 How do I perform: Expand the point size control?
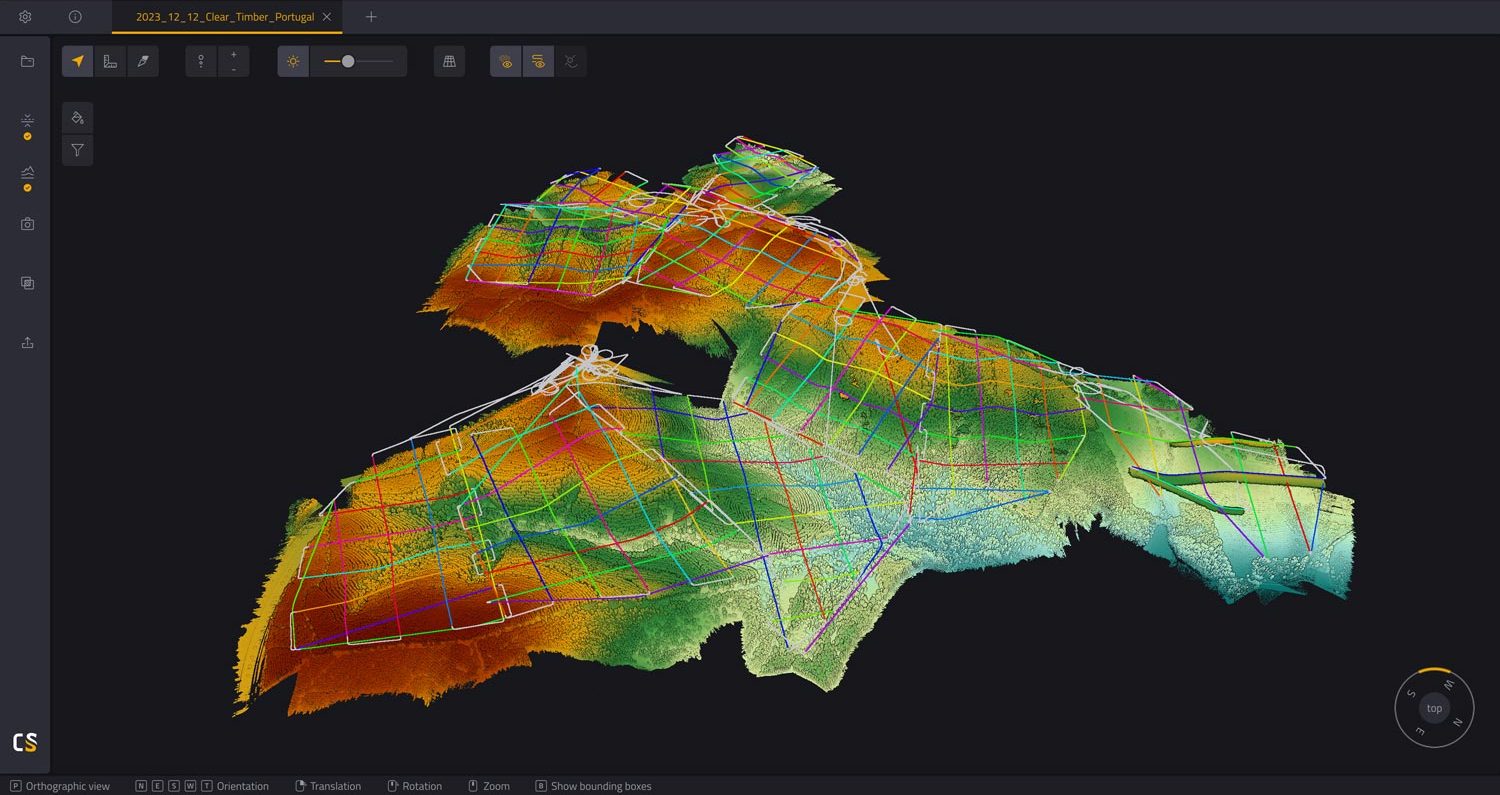233,61
